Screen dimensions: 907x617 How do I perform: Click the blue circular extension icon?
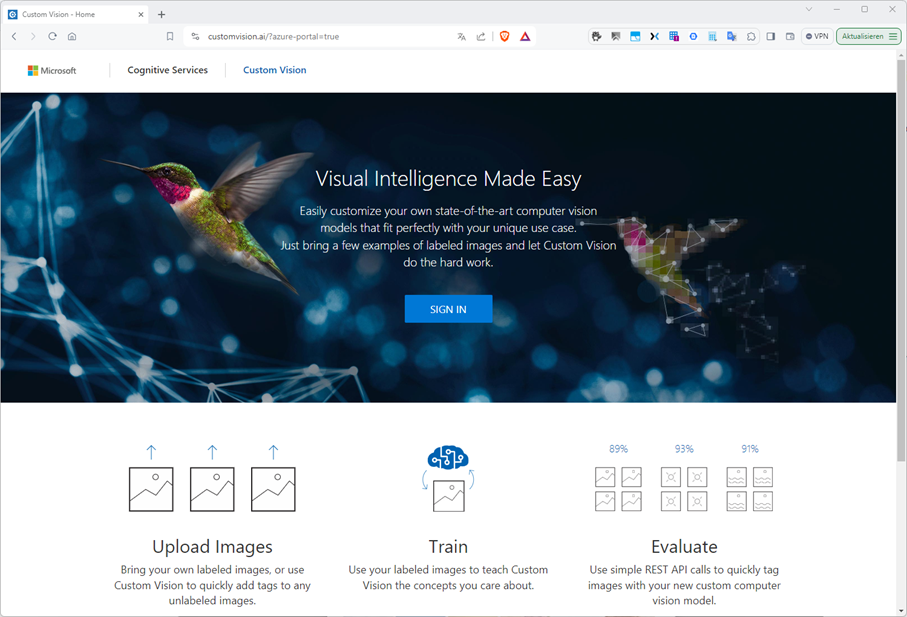(693, 36)
